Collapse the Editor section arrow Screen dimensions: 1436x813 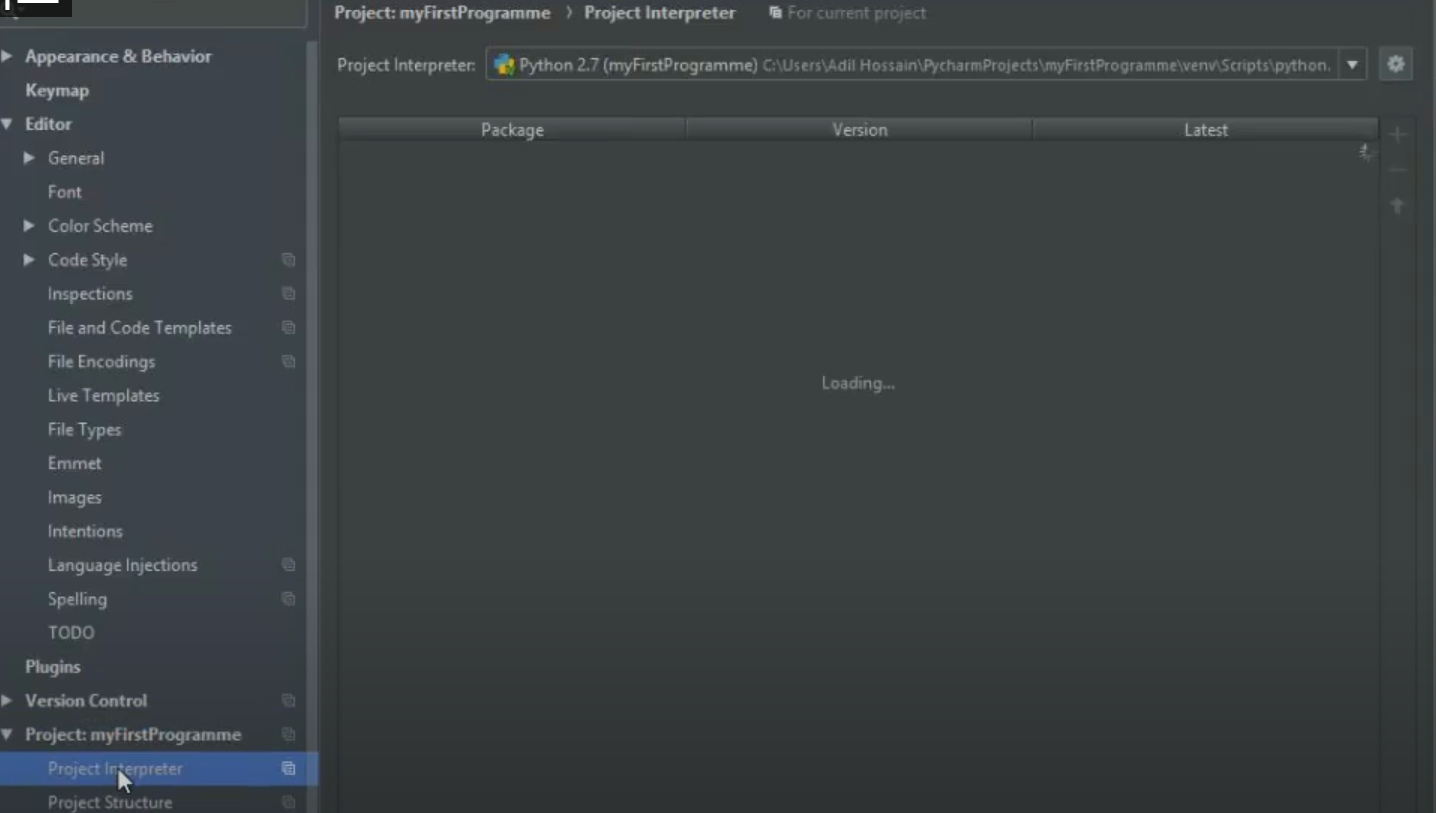coord(7,125)
